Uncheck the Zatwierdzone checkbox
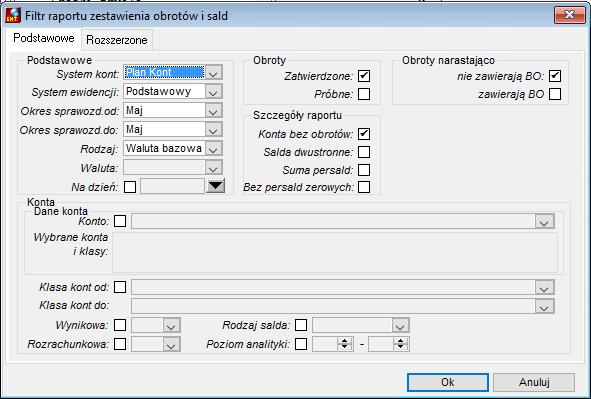The height and width of the screenshot is (399, 591). [x=364, y=76]
